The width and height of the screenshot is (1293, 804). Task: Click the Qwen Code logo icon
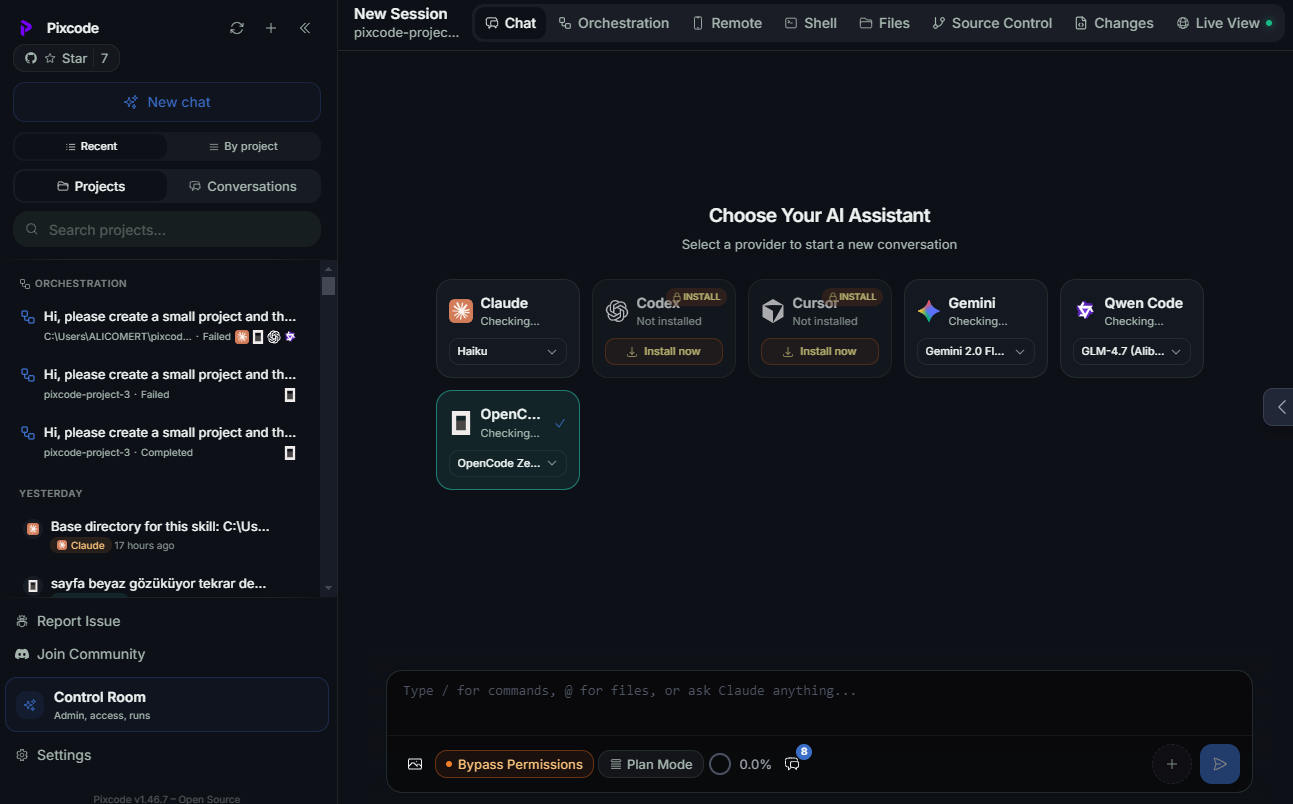click(x=1085, y=311)
